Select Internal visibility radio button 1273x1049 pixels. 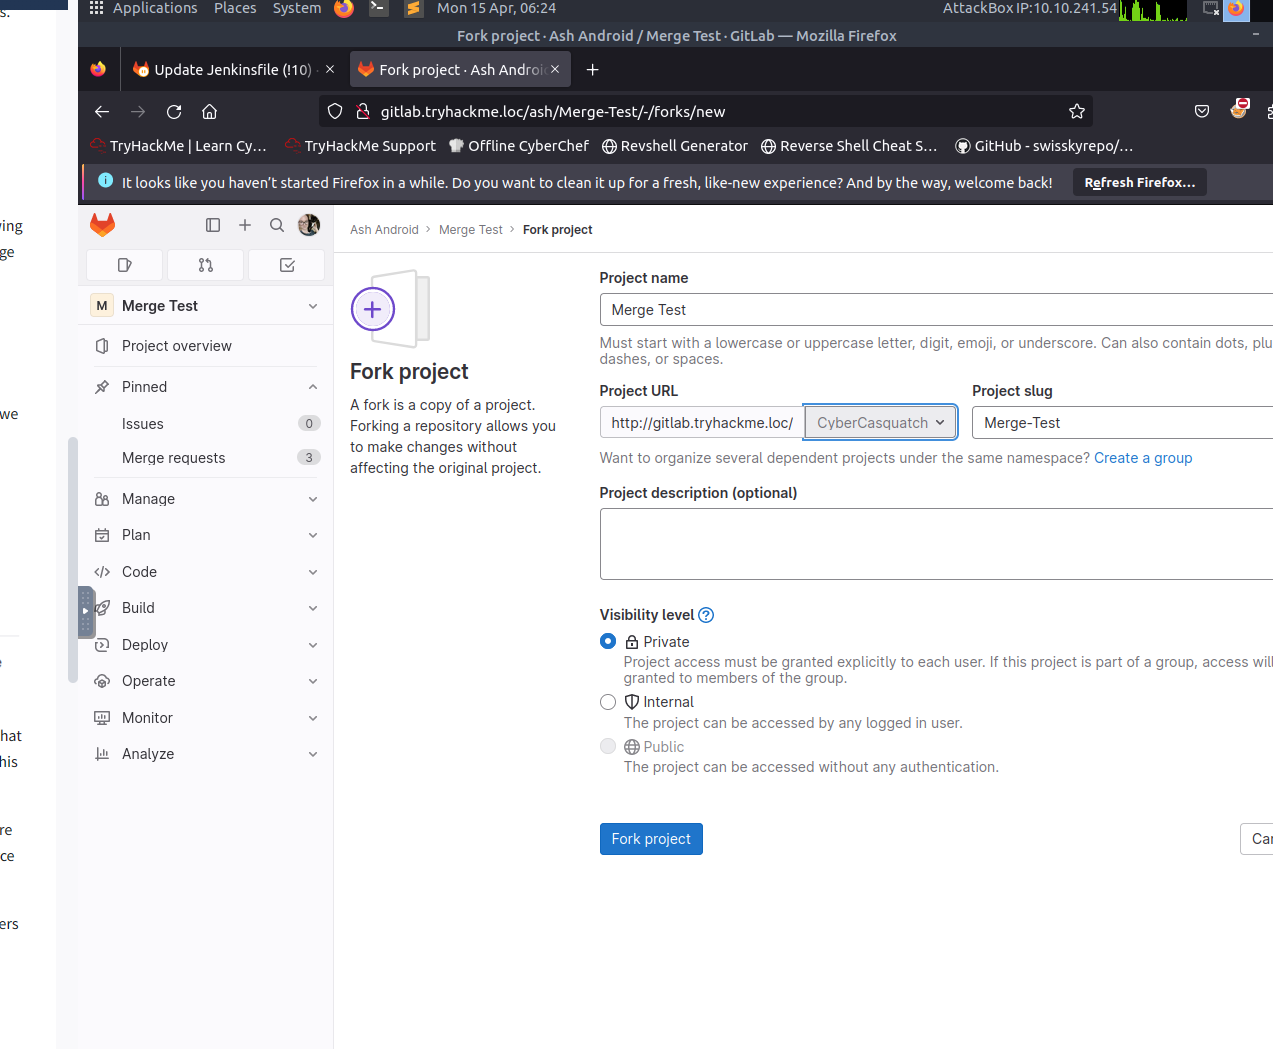608,702
